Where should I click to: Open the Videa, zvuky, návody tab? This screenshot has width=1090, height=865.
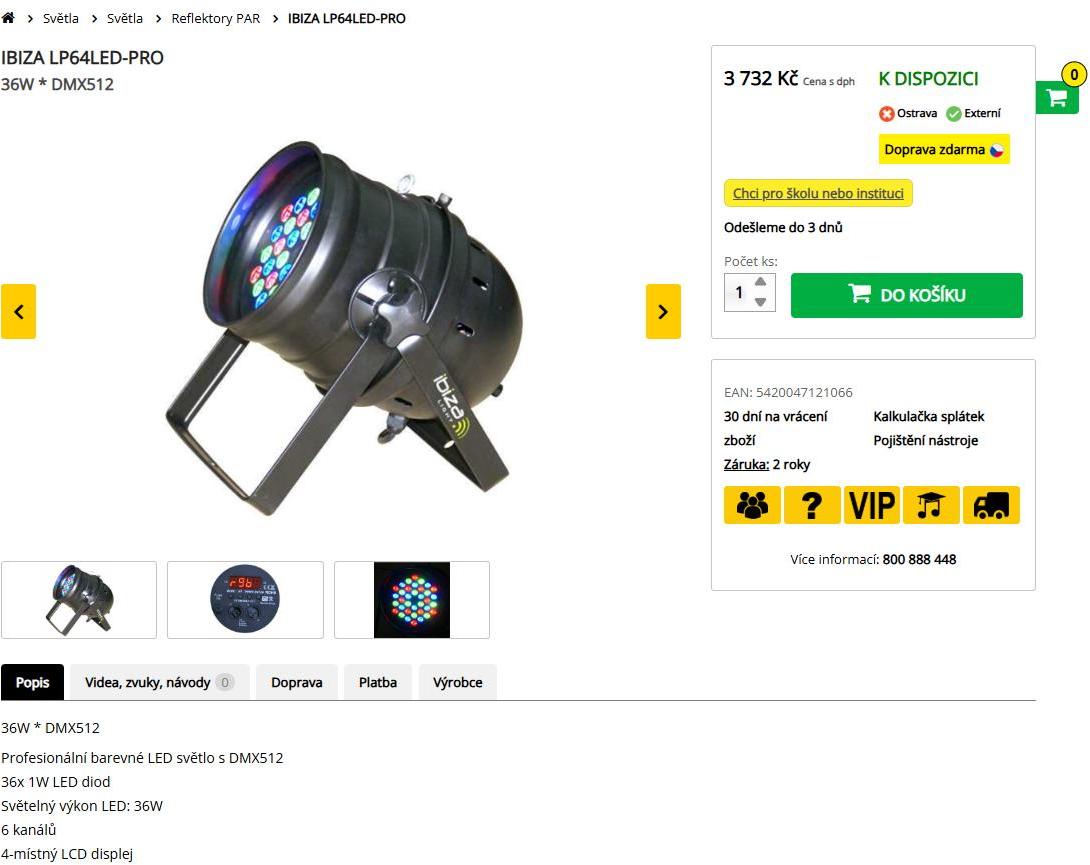(159, 682)
